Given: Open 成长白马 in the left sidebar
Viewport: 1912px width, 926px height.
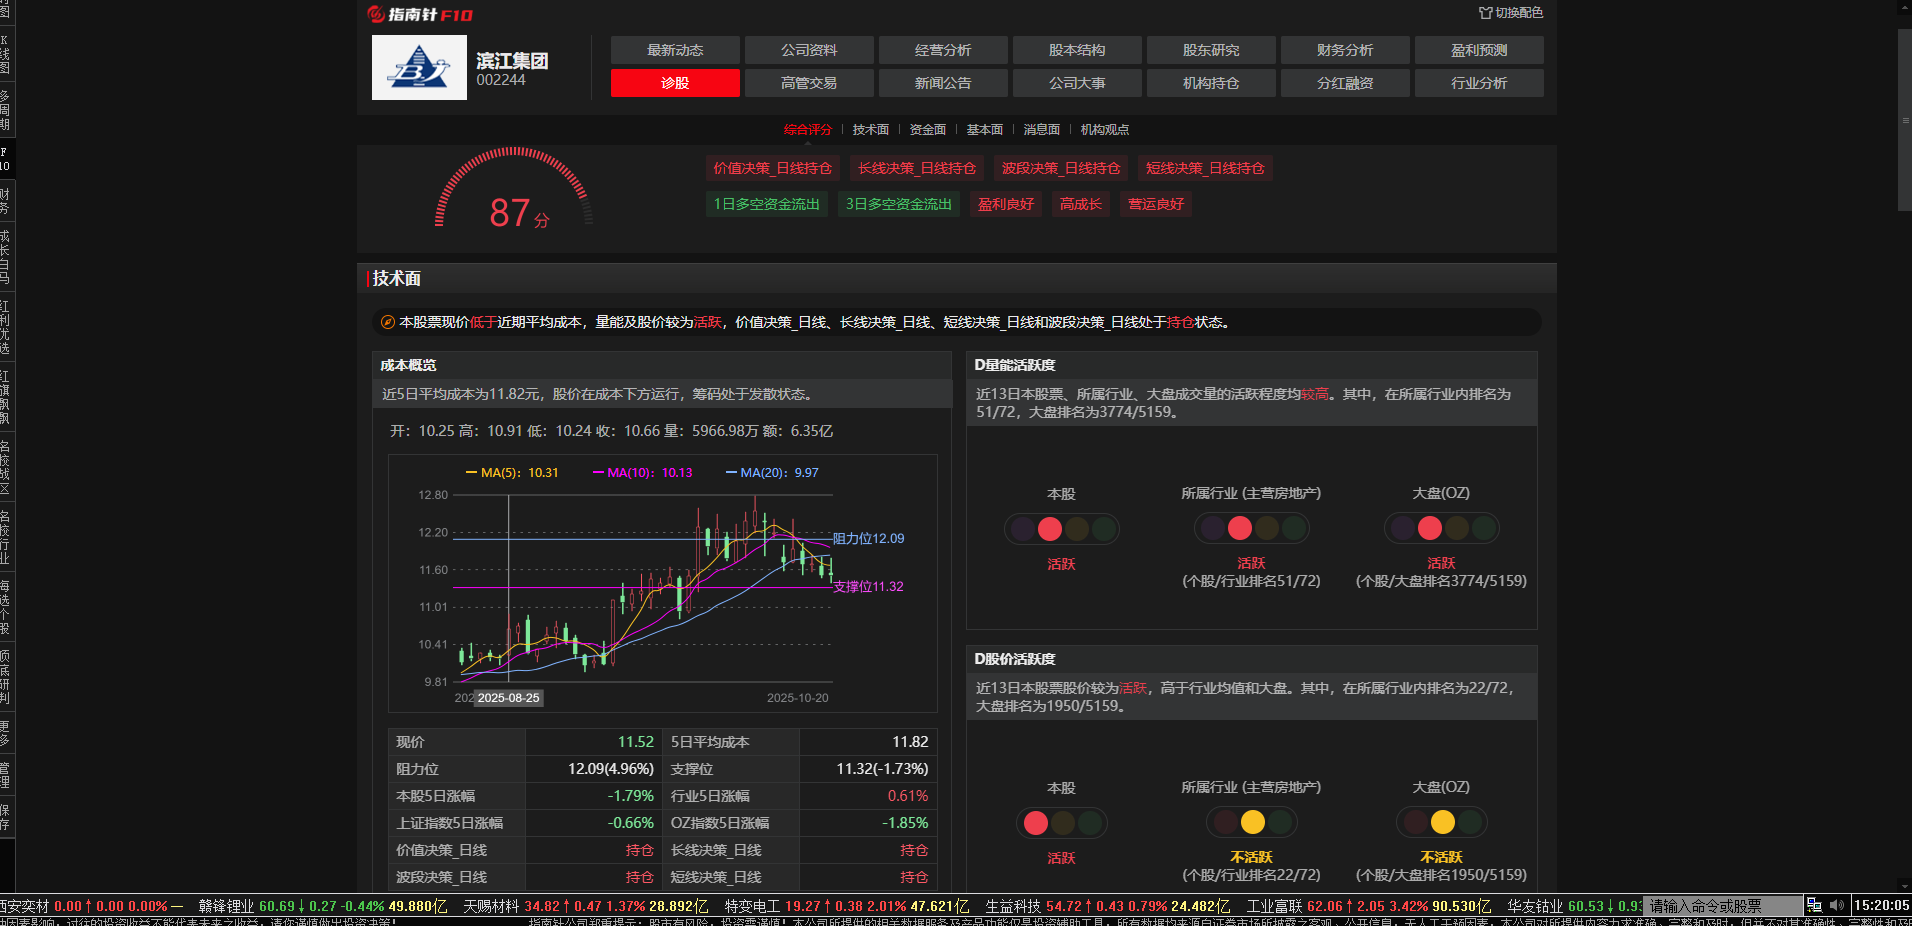Looking at the screenshot, I should coord(5,257).
